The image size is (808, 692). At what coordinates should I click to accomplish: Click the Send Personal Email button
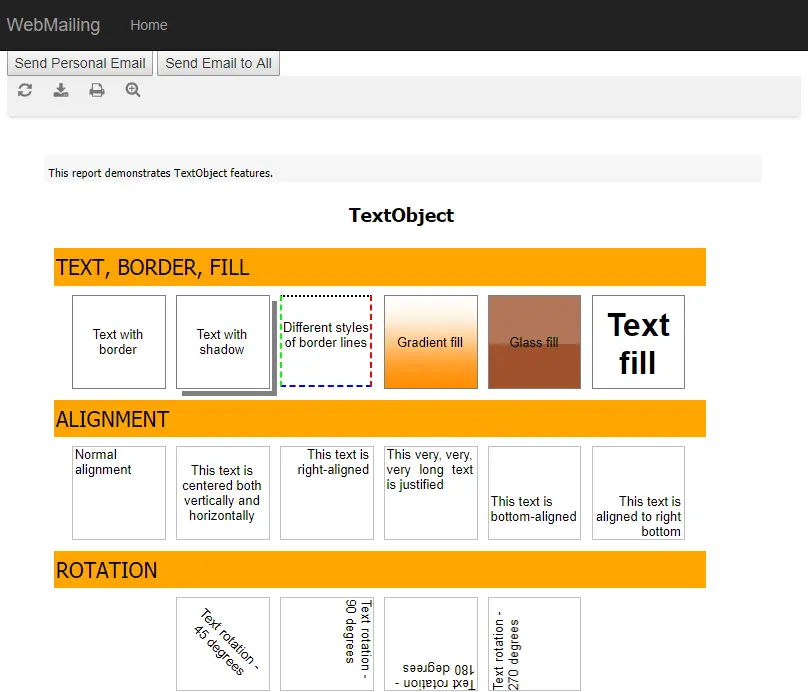pyautogui.click(x=80, y=63)
